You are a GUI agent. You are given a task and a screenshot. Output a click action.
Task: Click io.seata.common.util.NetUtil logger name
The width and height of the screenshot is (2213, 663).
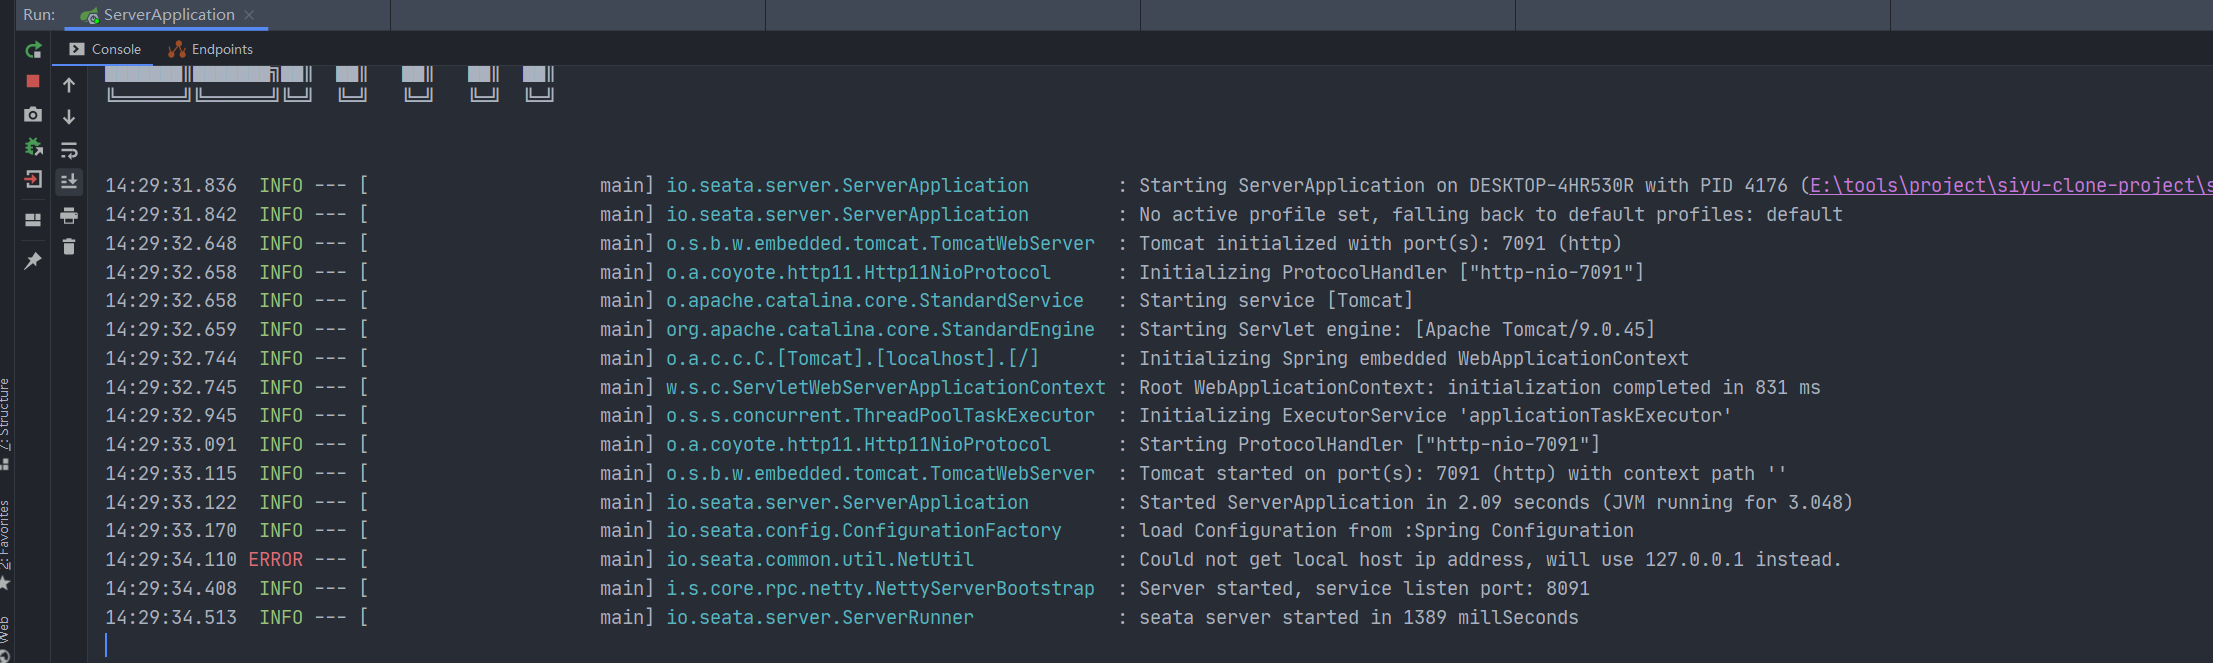820,559
